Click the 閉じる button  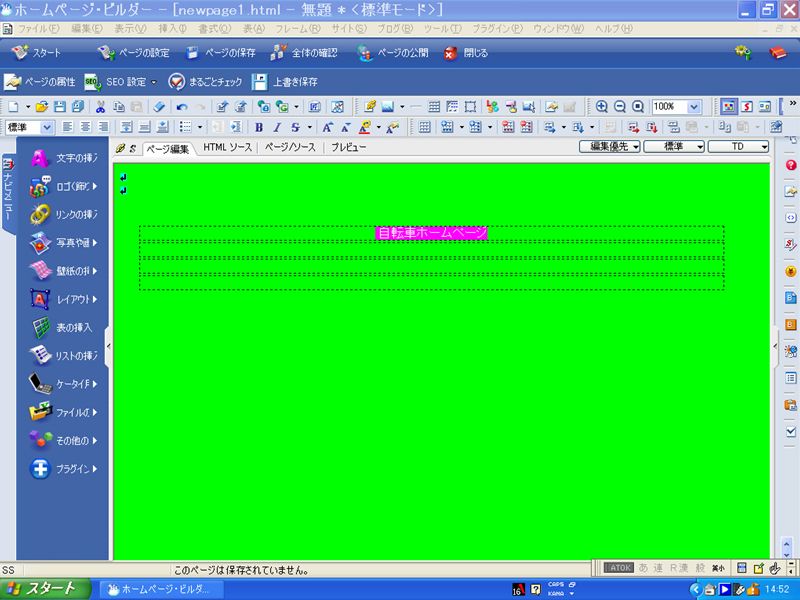coord(466,53)
